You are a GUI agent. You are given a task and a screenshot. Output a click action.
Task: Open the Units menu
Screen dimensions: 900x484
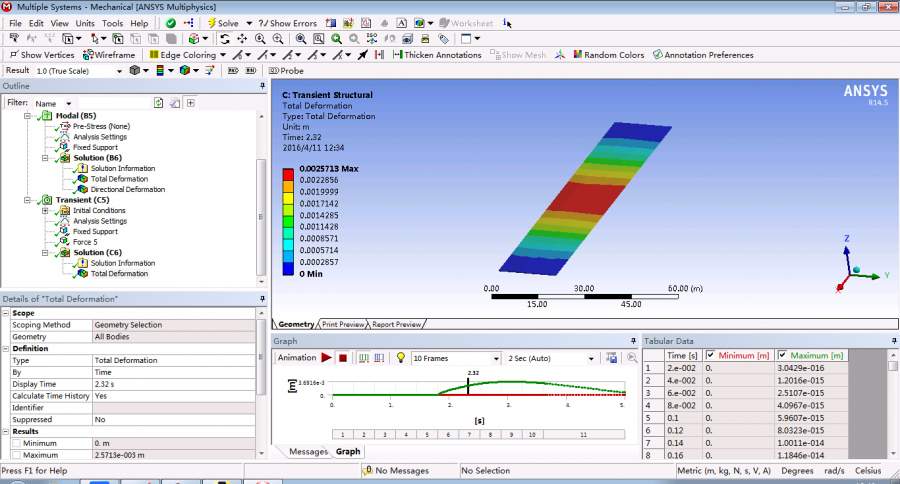click(85, 23)
